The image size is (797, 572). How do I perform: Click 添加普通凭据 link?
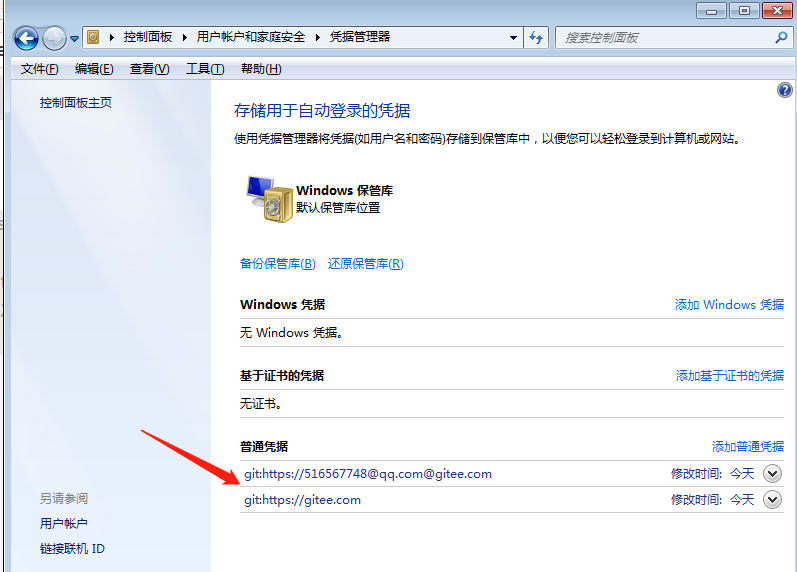point(748,446)
